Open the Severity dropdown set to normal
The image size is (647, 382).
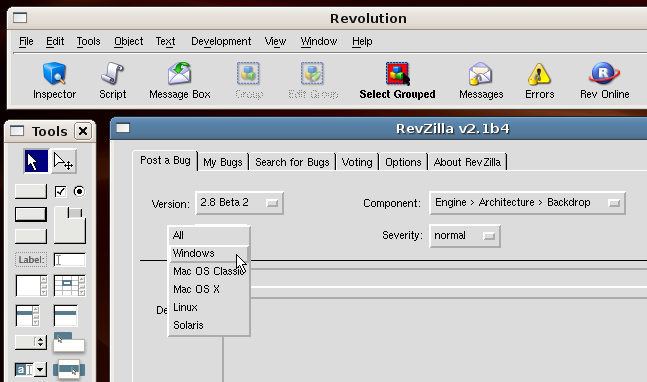pos(465,236)
